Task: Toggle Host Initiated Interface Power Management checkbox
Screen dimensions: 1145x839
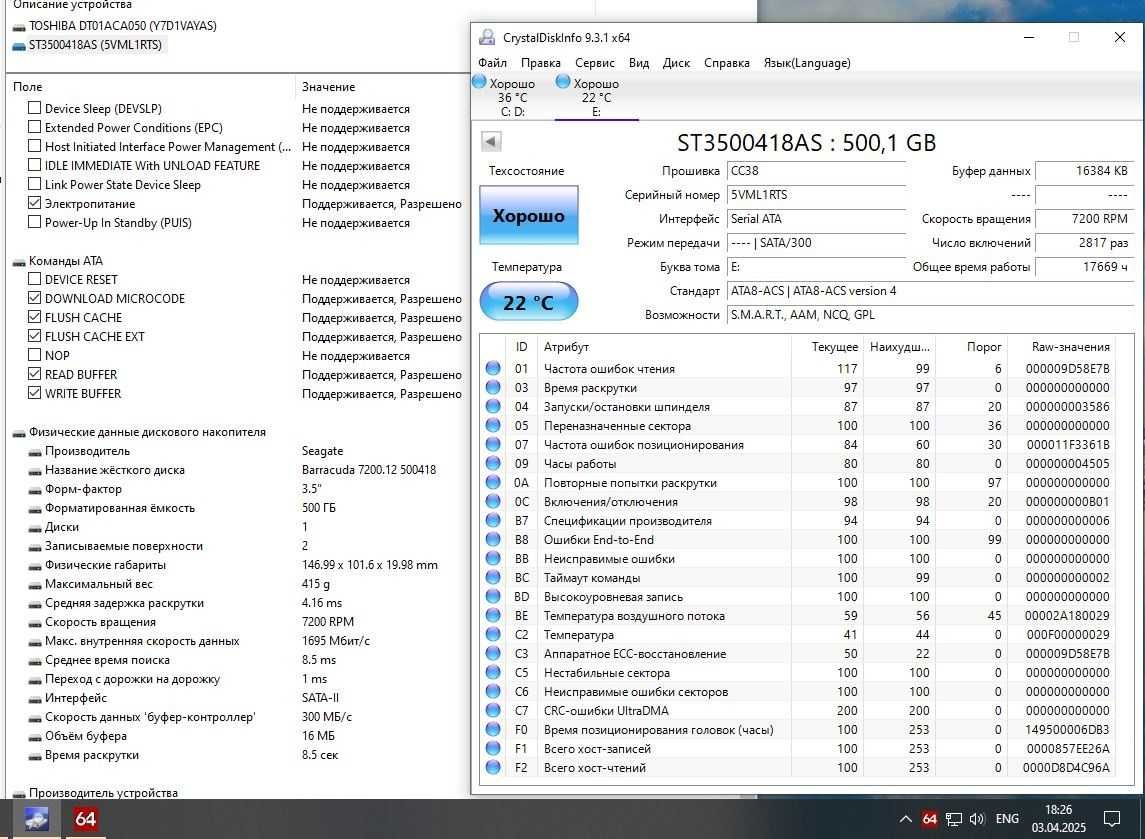Action: coord(34,145)
